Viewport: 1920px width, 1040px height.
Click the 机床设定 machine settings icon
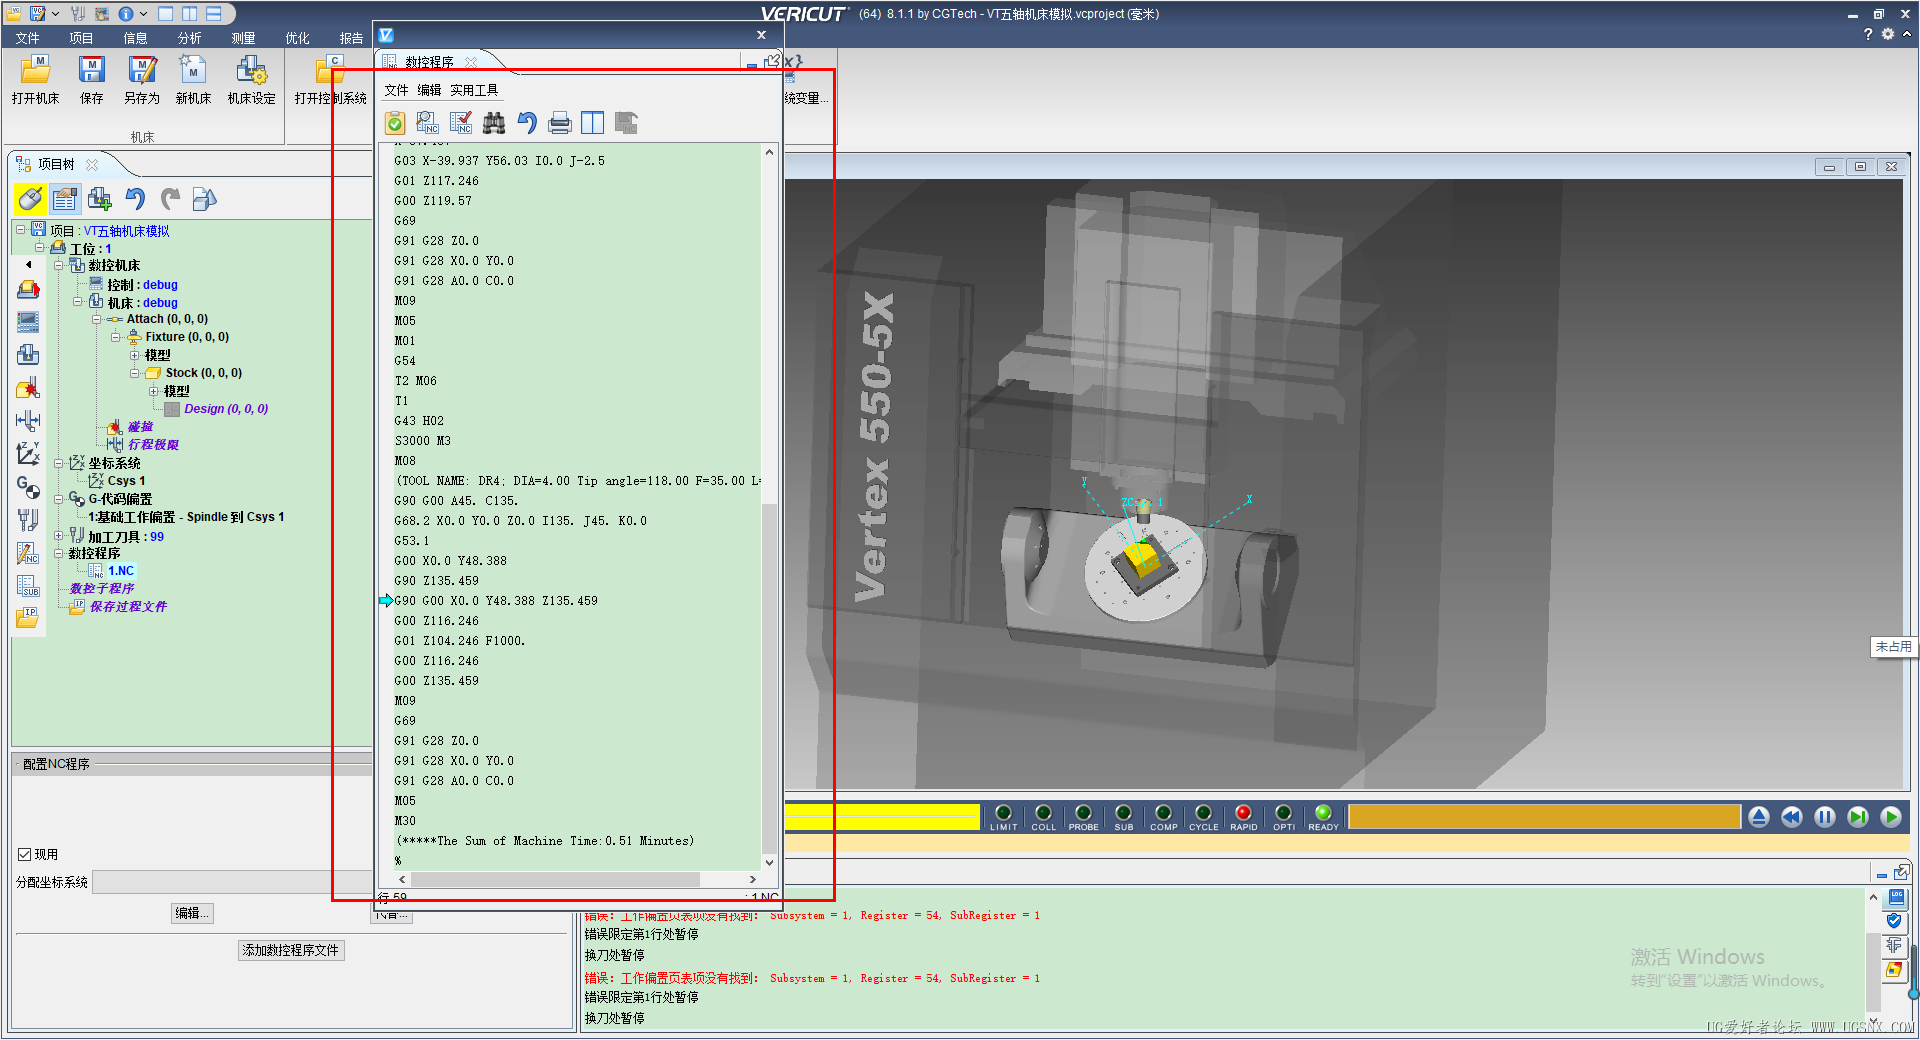[x=251, y=71]
